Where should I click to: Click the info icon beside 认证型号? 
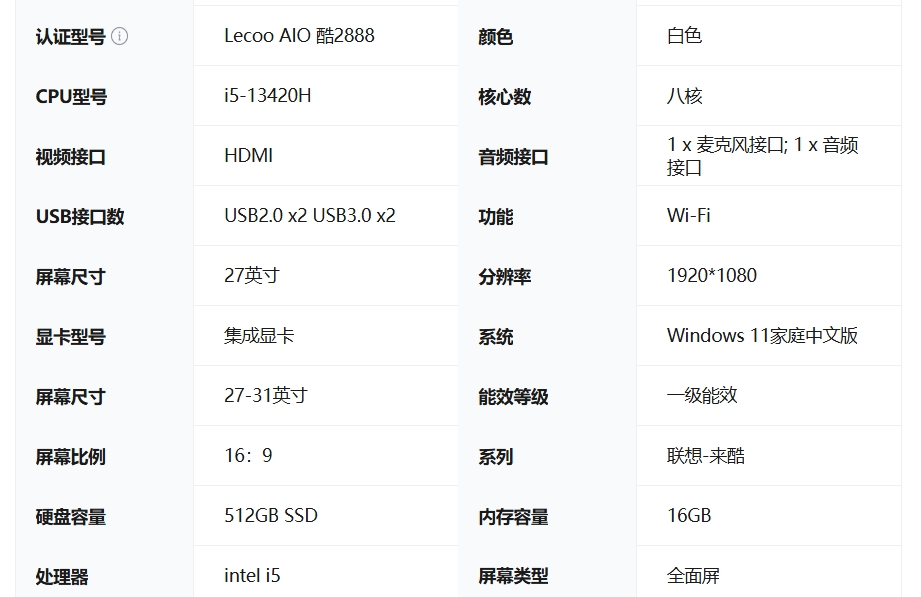(120, 36)
